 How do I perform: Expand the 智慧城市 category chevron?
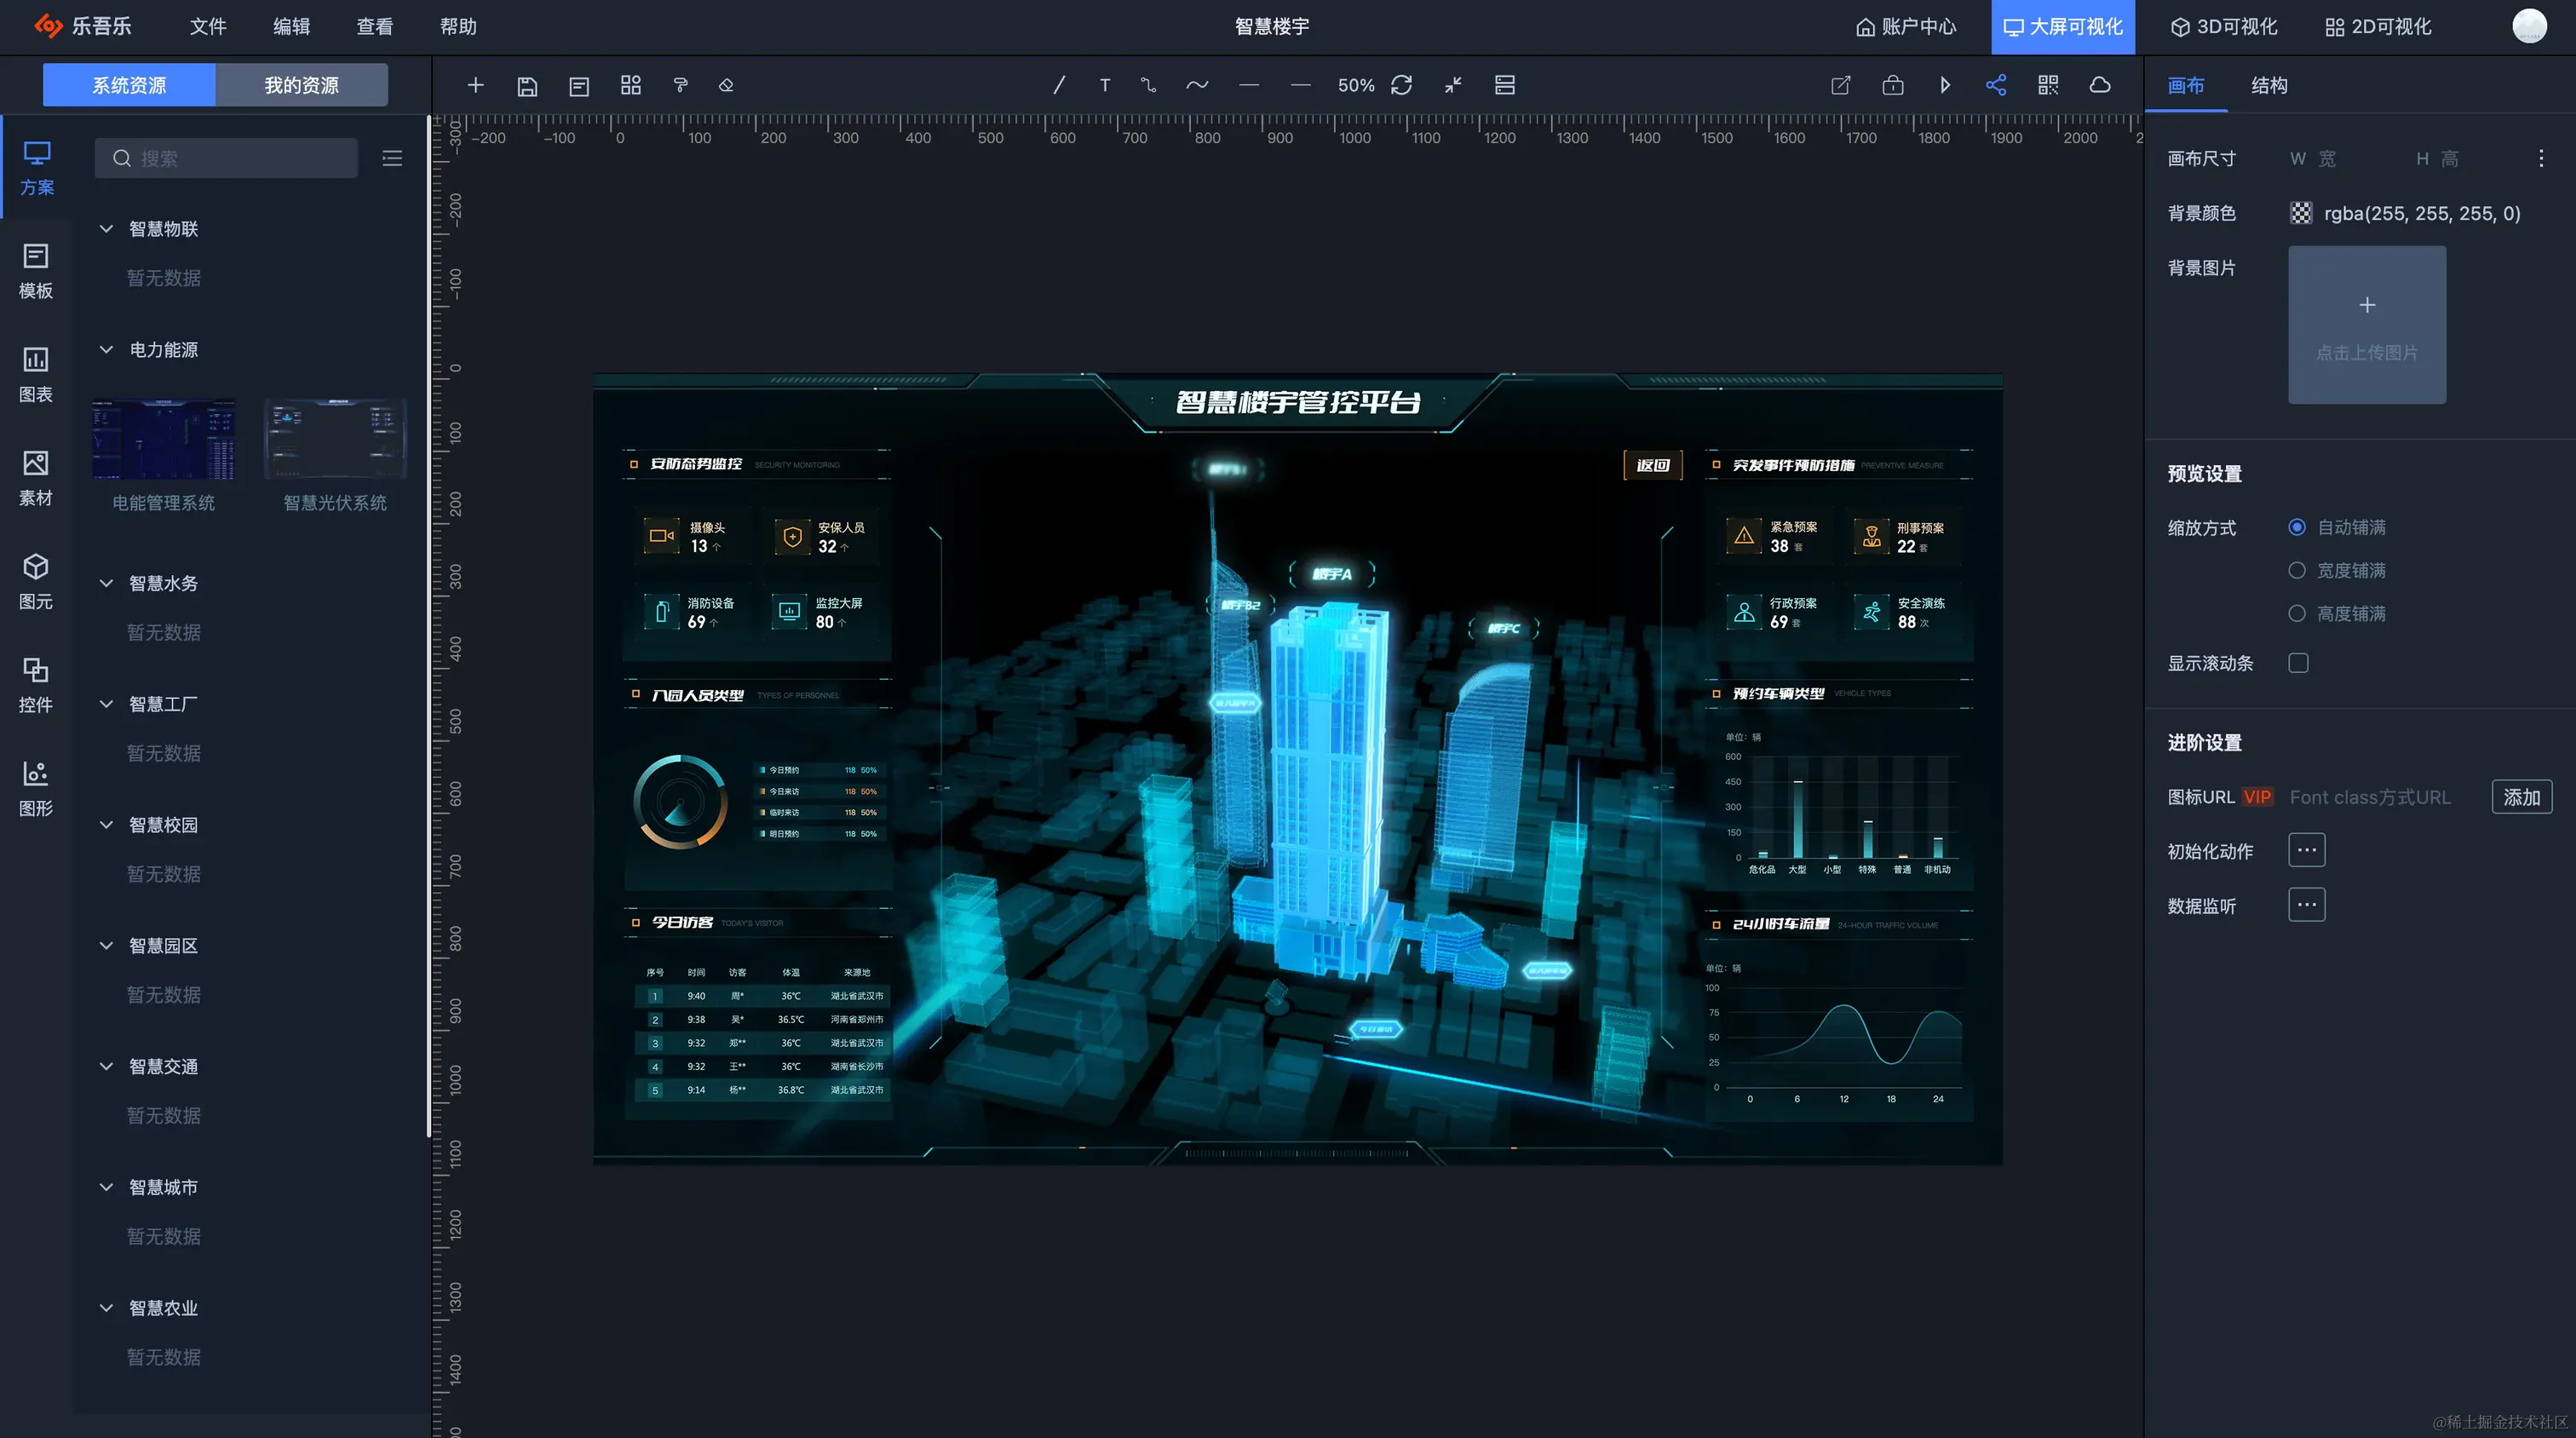point(106,1187)
